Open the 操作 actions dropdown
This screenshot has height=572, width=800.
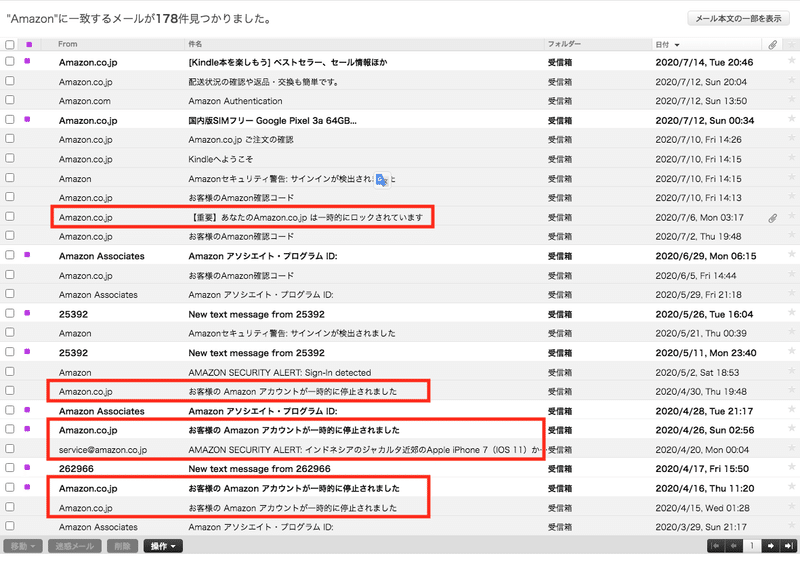(163, 546)
